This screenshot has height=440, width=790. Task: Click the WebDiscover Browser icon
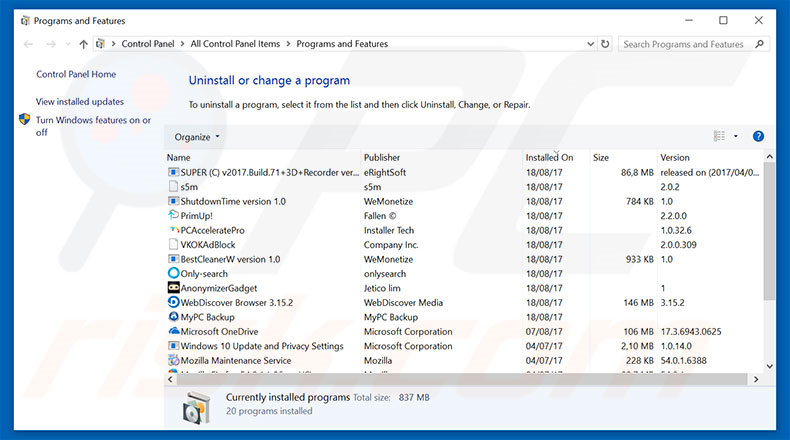click(173, 302)
